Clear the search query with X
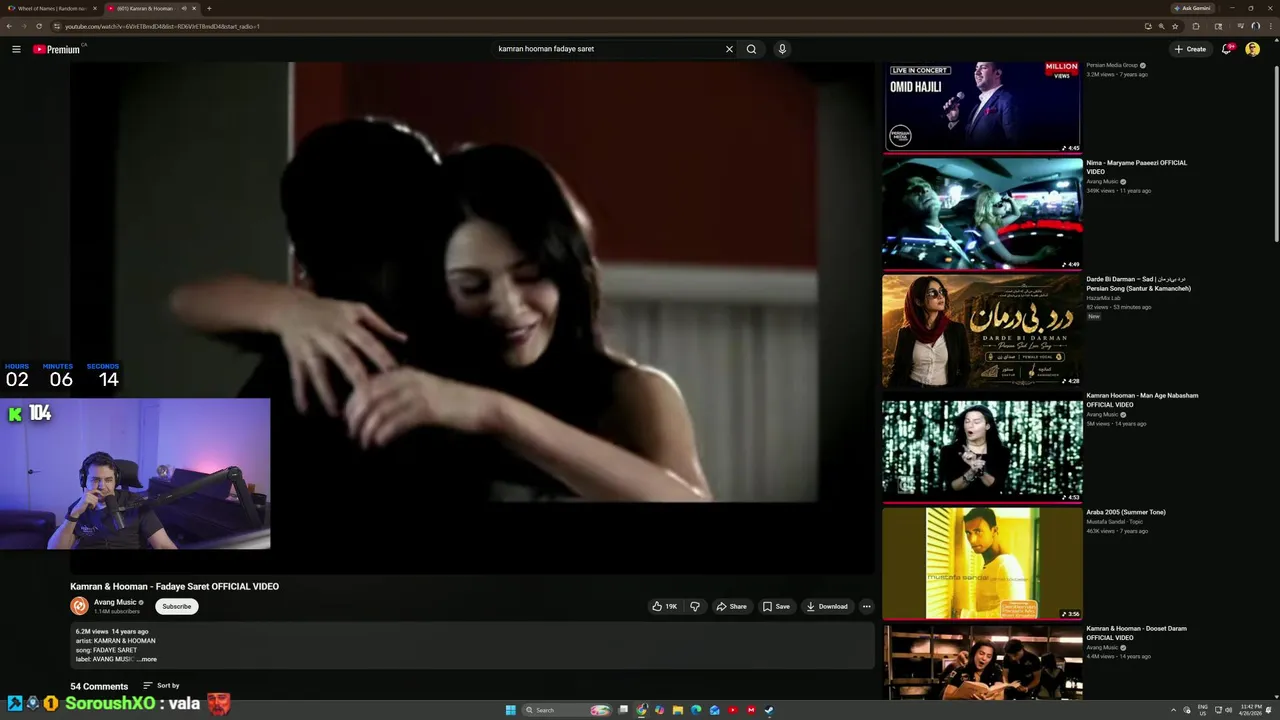Screen dimensions: 1280x720 tap(729, 49)
